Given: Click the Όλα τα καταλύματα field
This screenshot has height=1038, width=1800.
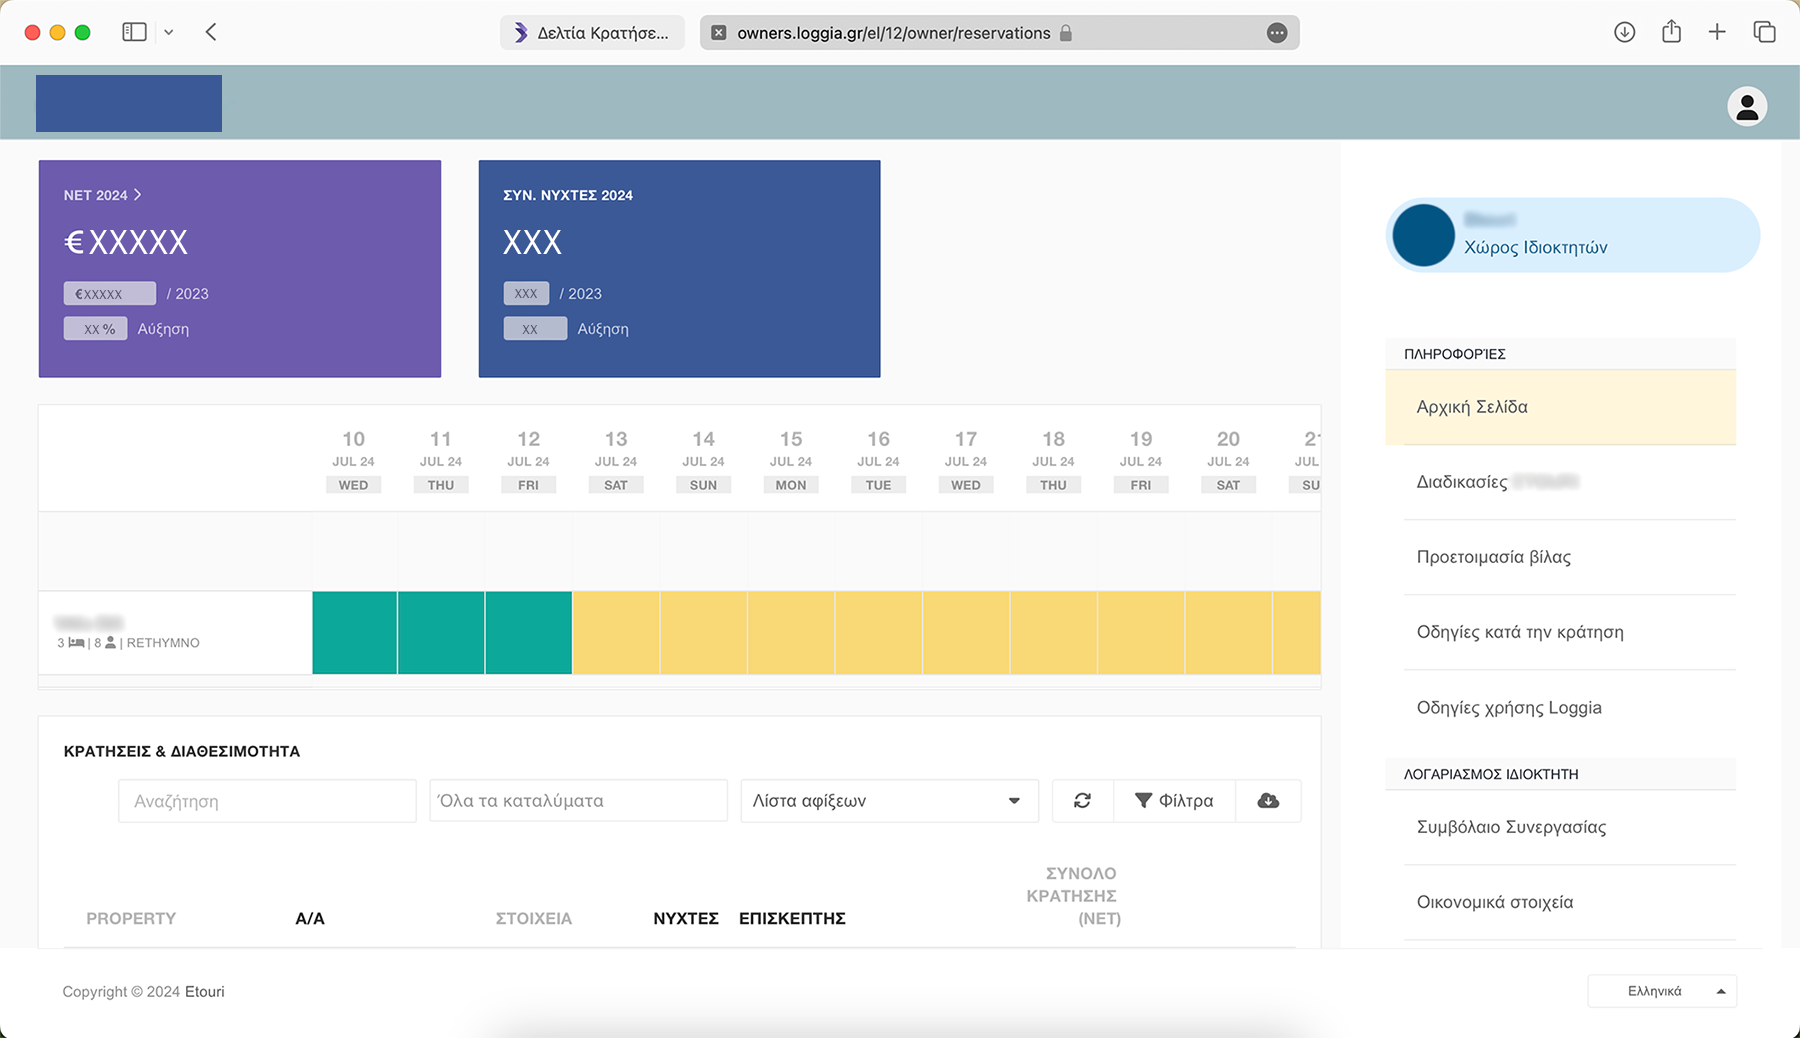Looking at the screenshot, I should 578,801.
